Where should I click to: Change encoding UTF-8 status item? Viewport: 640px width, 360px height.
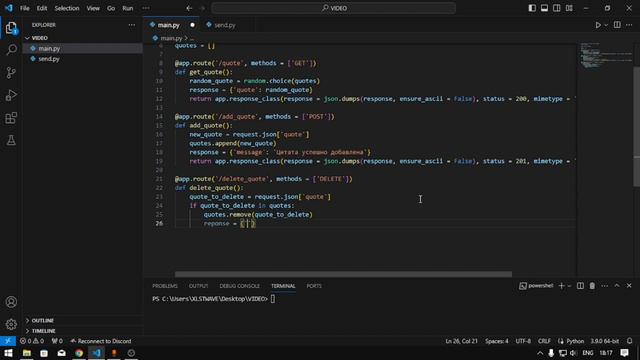pos(523,341)
